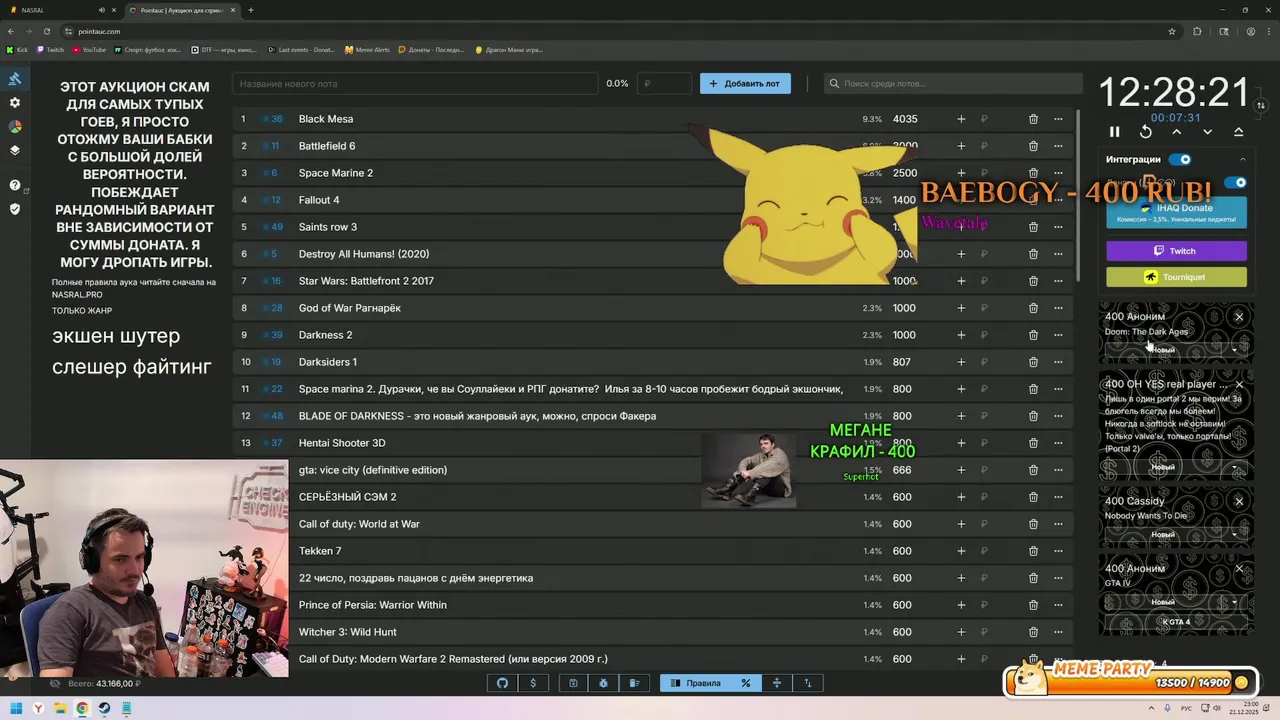Dismiss the Cassidy donation card
This screenshot has height=720, width=1280.
click(x=1239, y=501)
